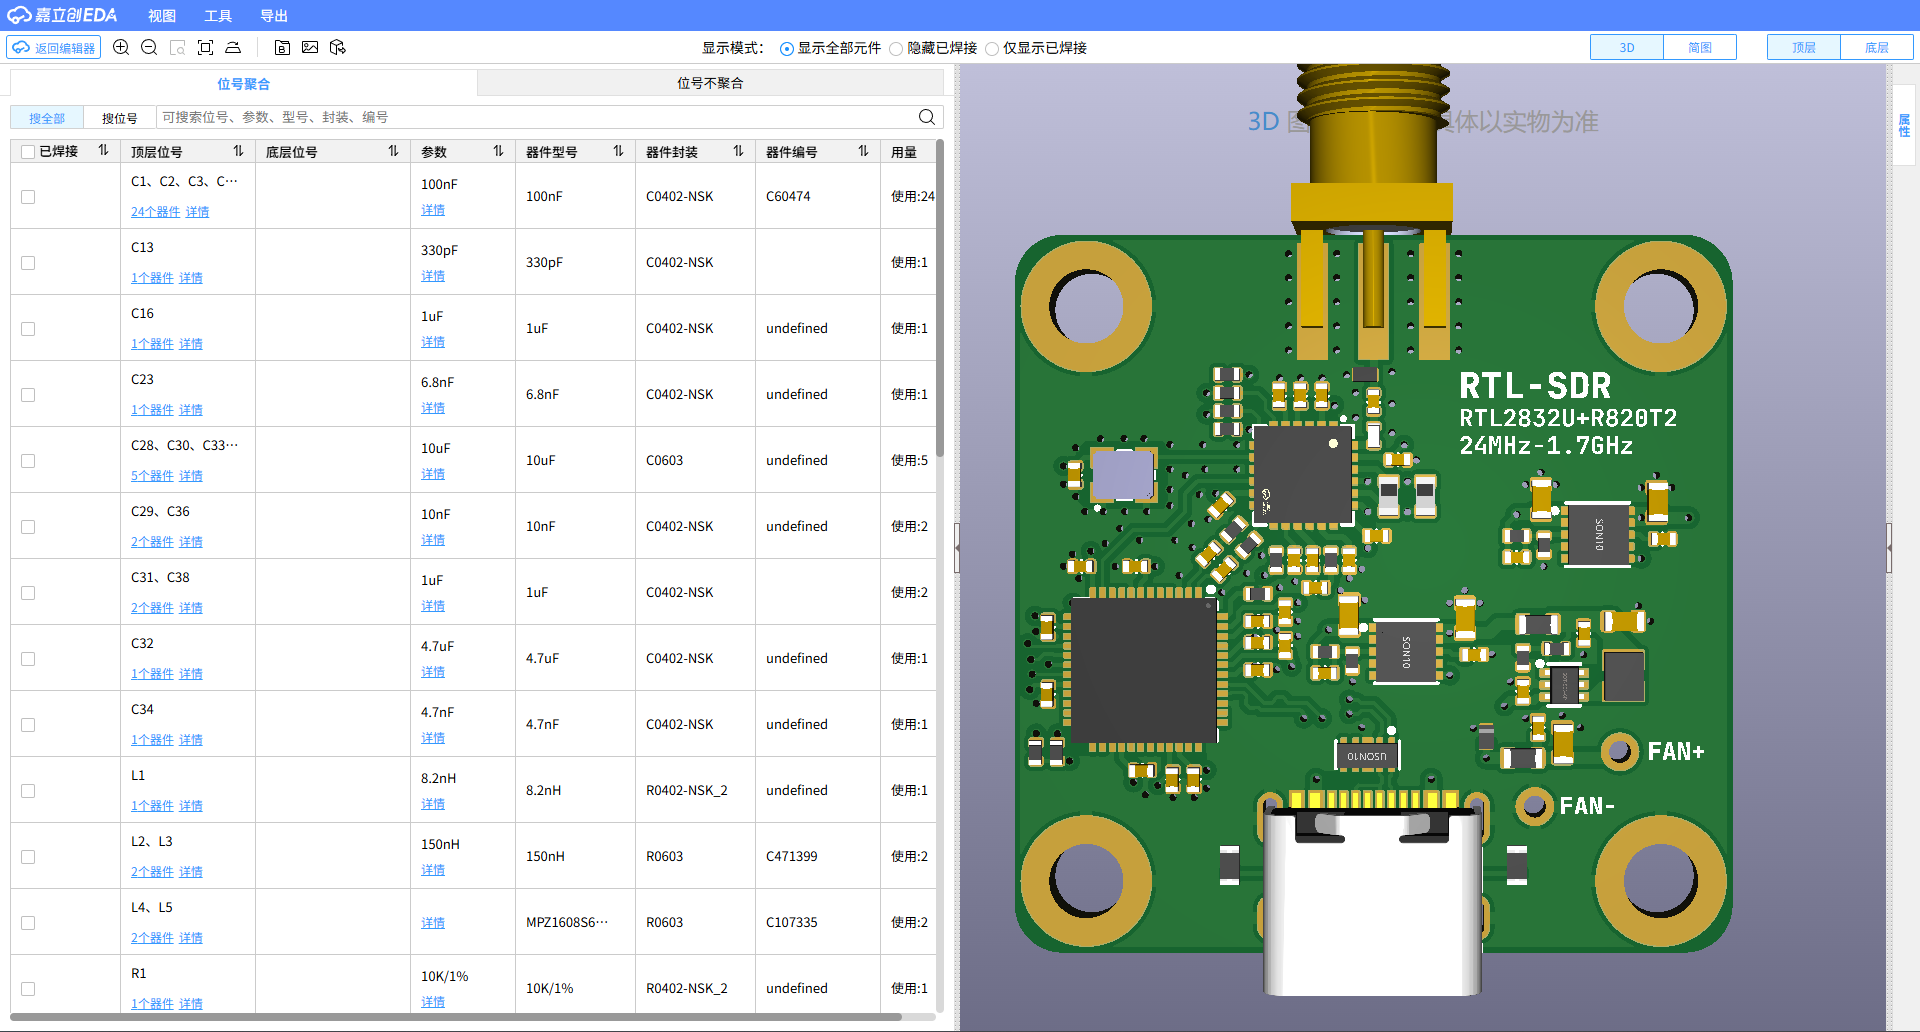1920x1032 pixels.
Task: Sort the 参数 column
Action: (498, 151)
